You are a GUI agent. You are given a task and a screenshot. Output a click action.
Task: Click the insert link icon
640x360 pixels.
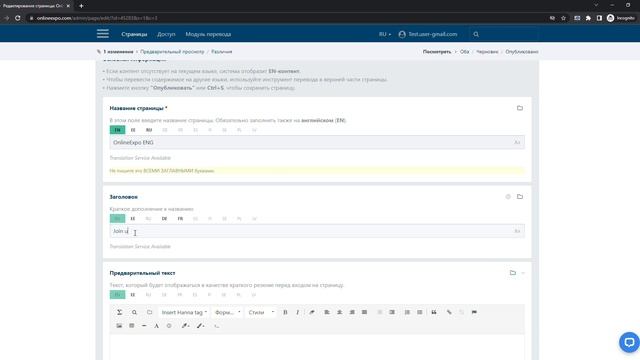[x=449, y=312]
